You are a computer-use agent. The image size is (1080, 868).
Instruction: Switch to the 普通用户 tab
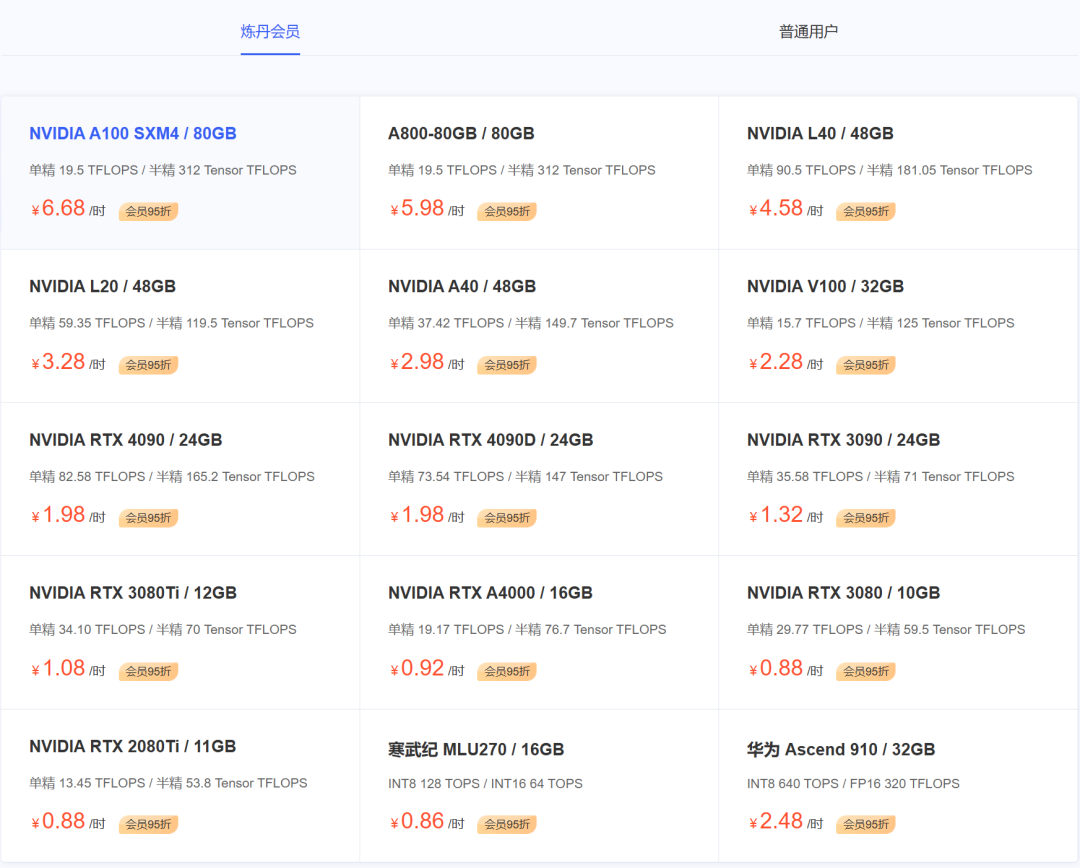(x=808, y=32)
